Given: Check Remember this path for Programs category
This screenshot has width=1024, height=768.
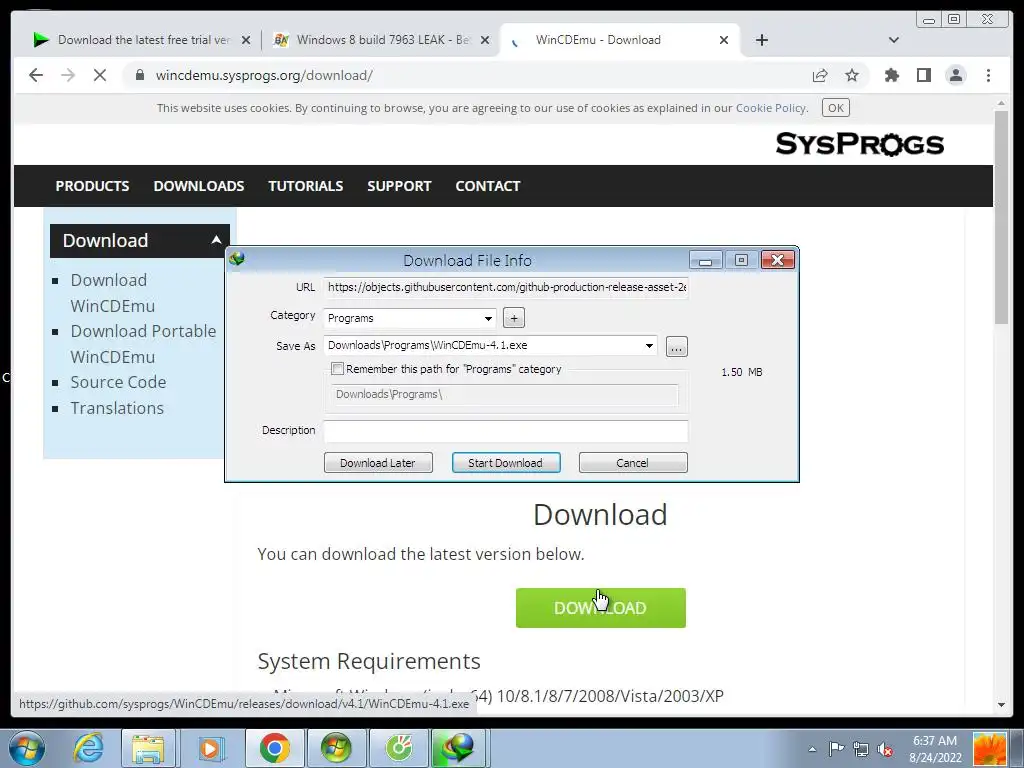Looking at the screenshot, I should point(338,369).
